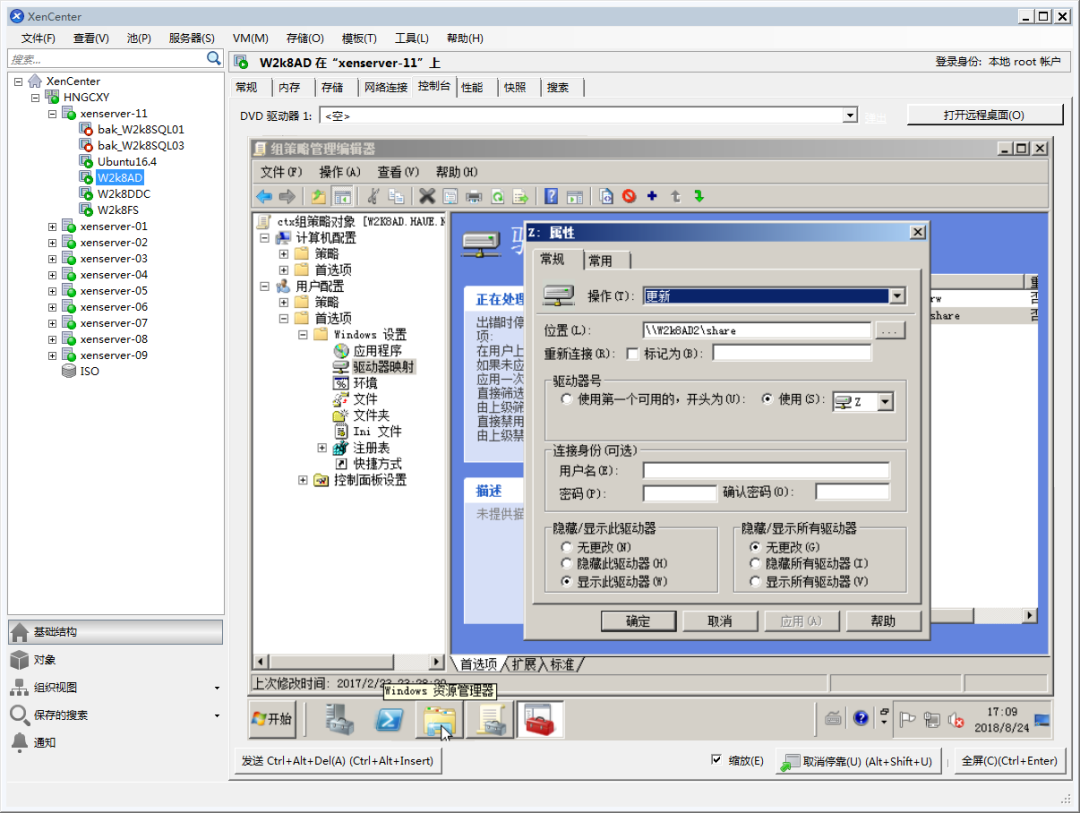
Task: Click the browse '...' button next to Location
Action: (x=890, y=331)
